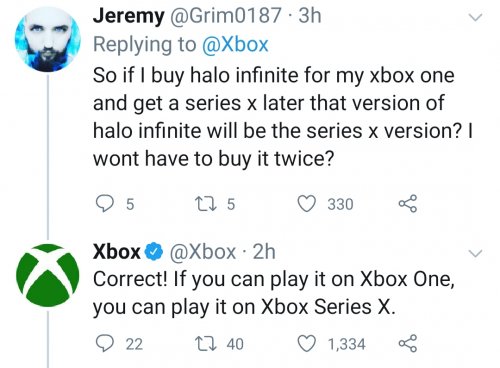Share Jeremy's tweet
Image resolution: width=500 pixels, height=368 pixels.
pyautogui.click(x=408, y=204)
